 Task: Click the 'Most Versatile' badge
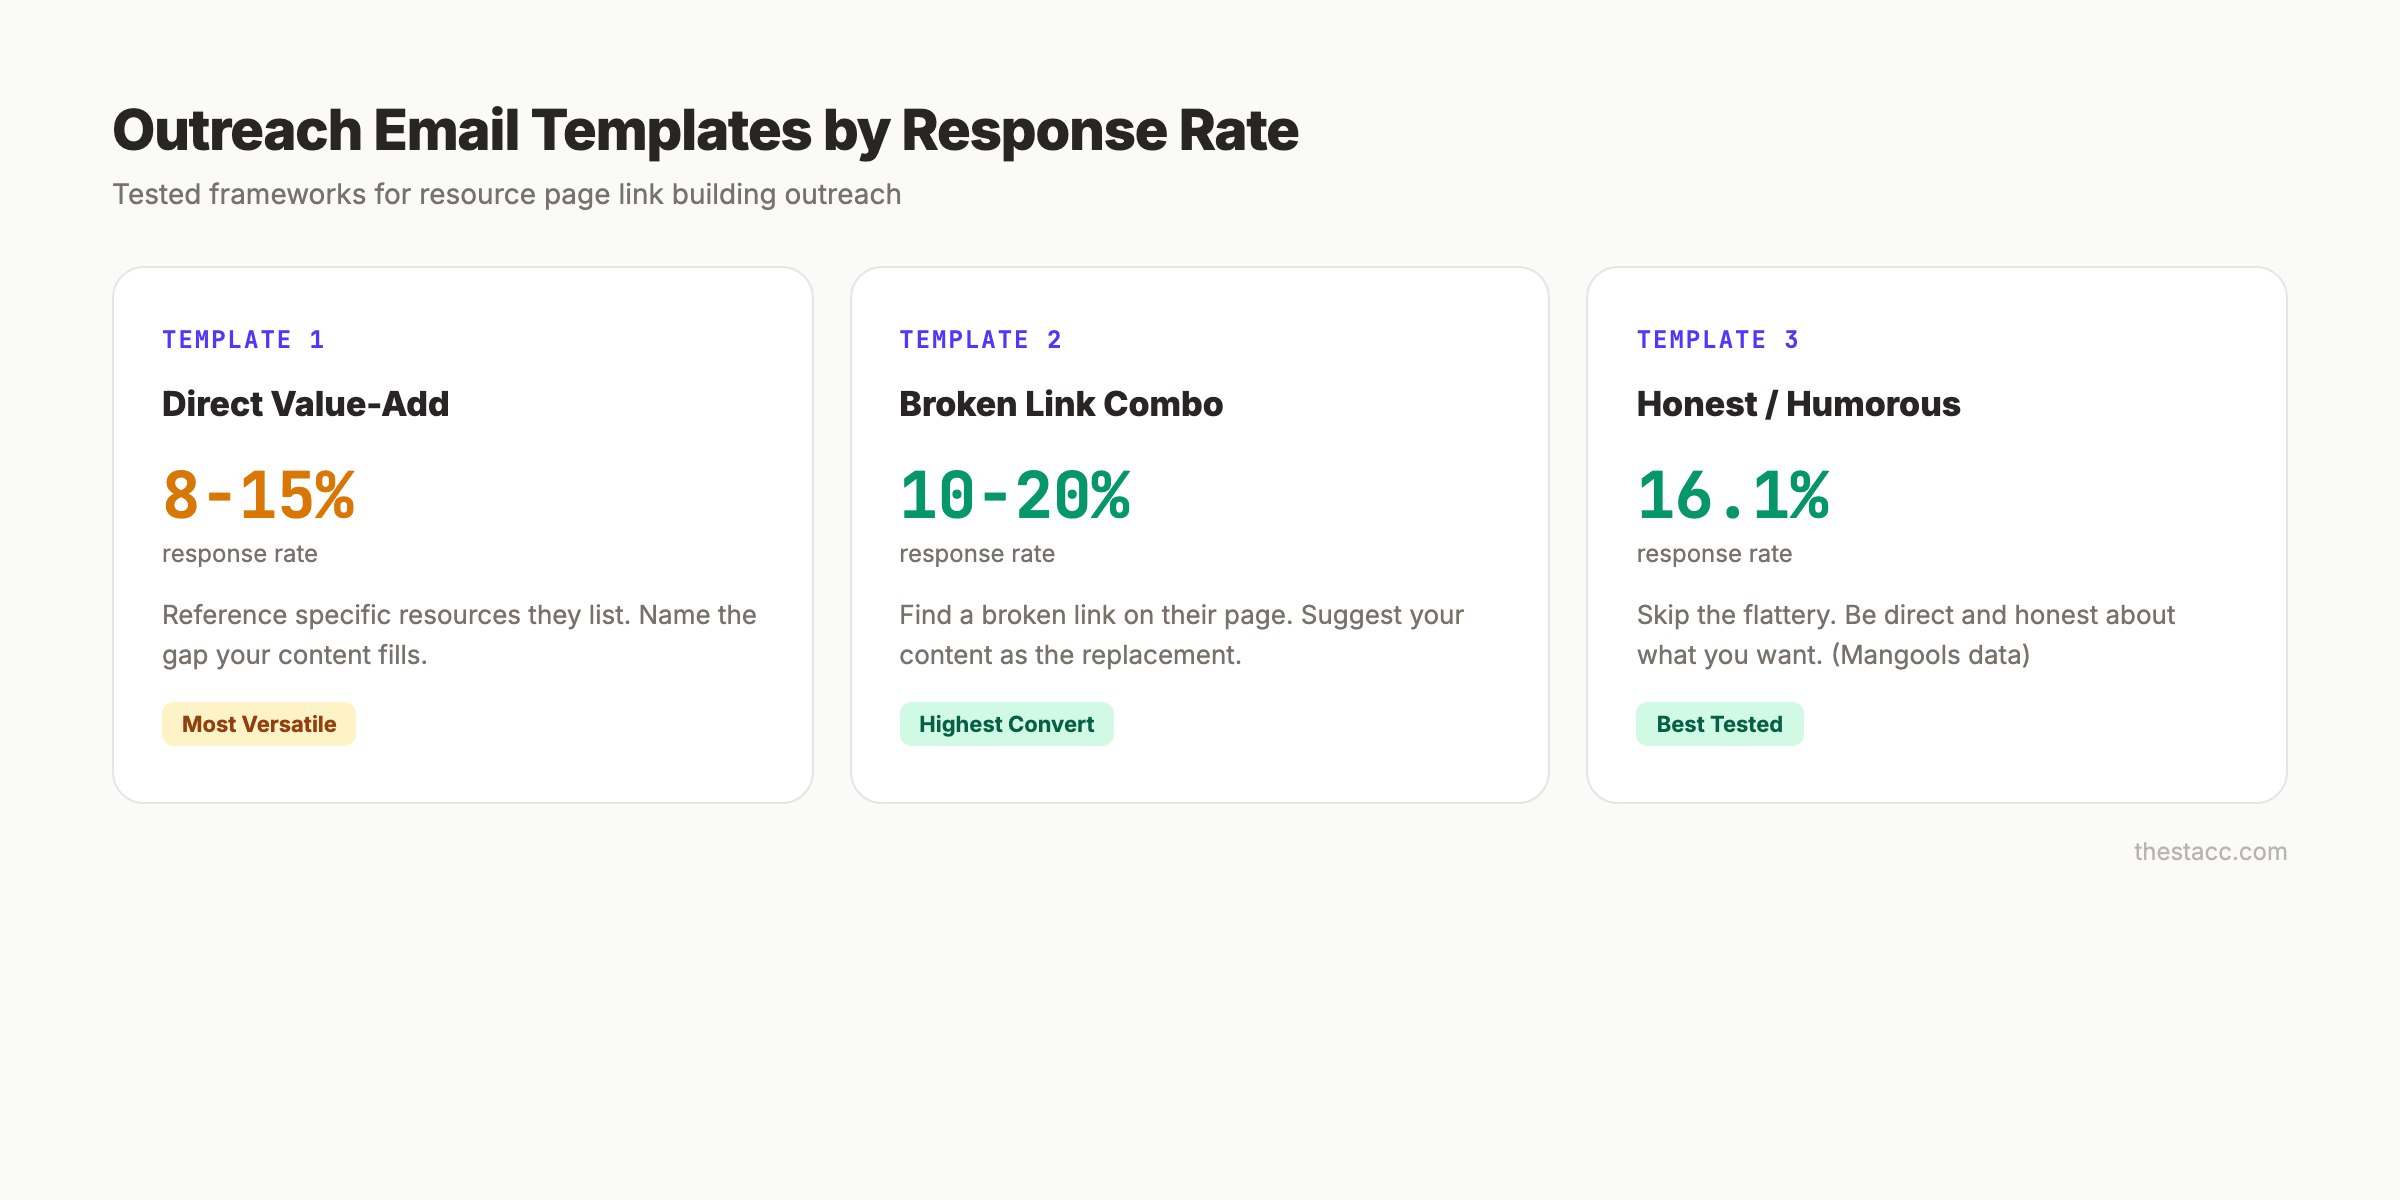tap(258, 723)
